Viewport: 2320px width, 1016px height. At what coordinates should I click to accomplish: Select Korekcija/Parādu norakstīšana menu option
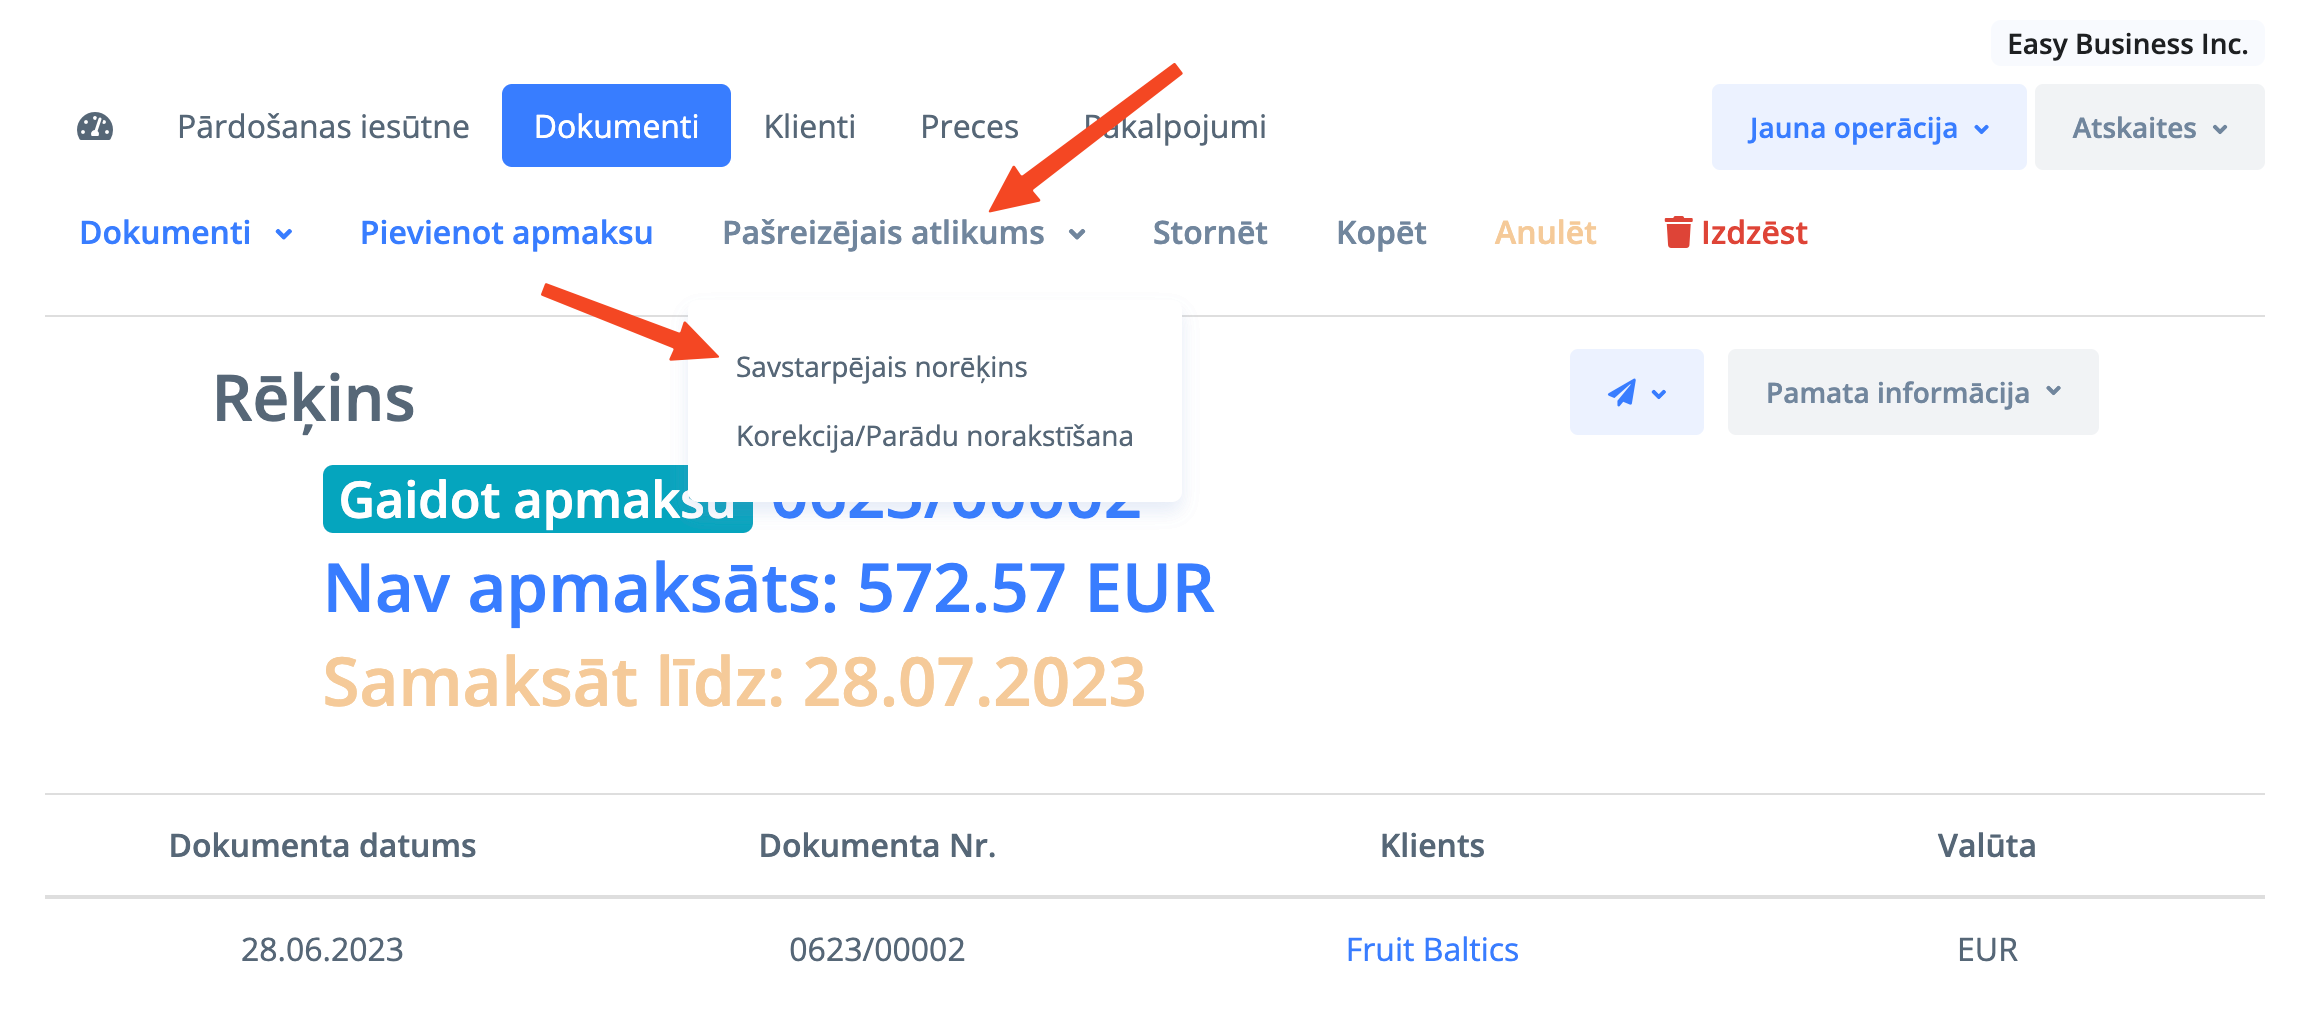(934, 436)
